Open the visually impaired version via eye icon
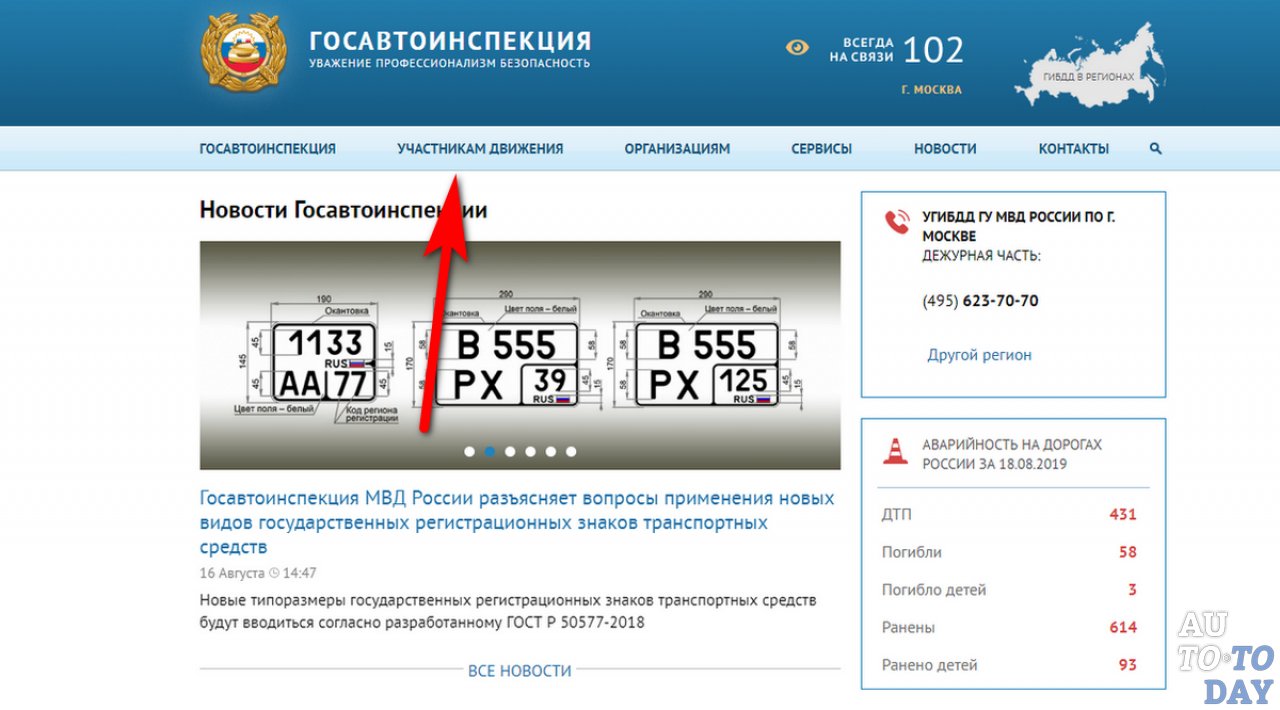This screenshot has height=710, width=1280. [796, 47]
